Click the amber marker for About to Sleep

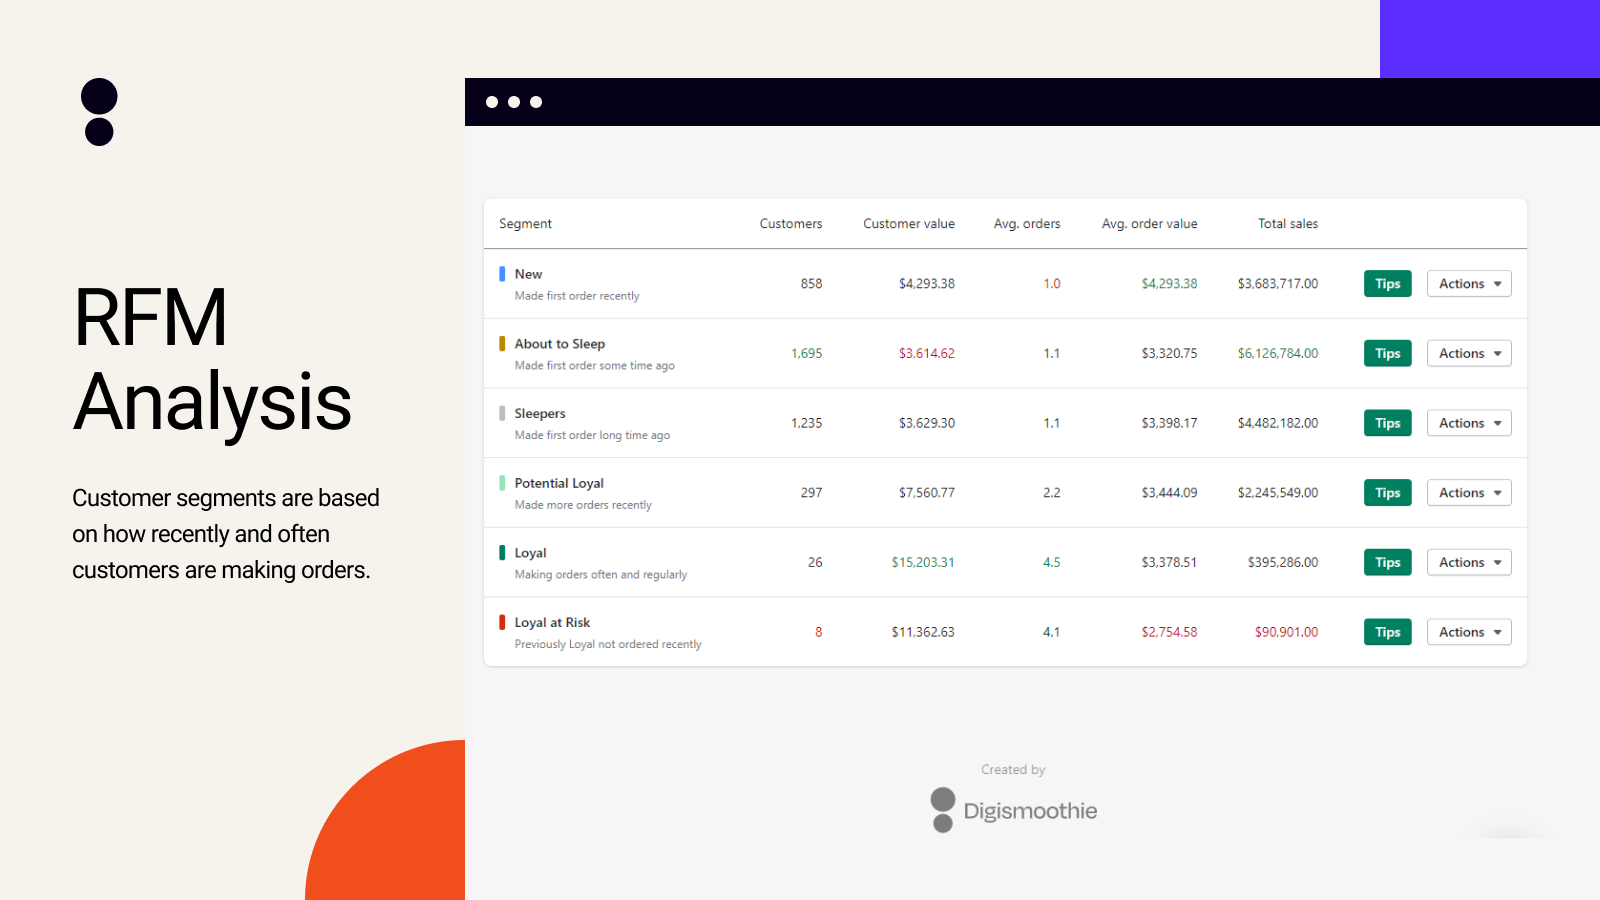click(x=502, y=343)
